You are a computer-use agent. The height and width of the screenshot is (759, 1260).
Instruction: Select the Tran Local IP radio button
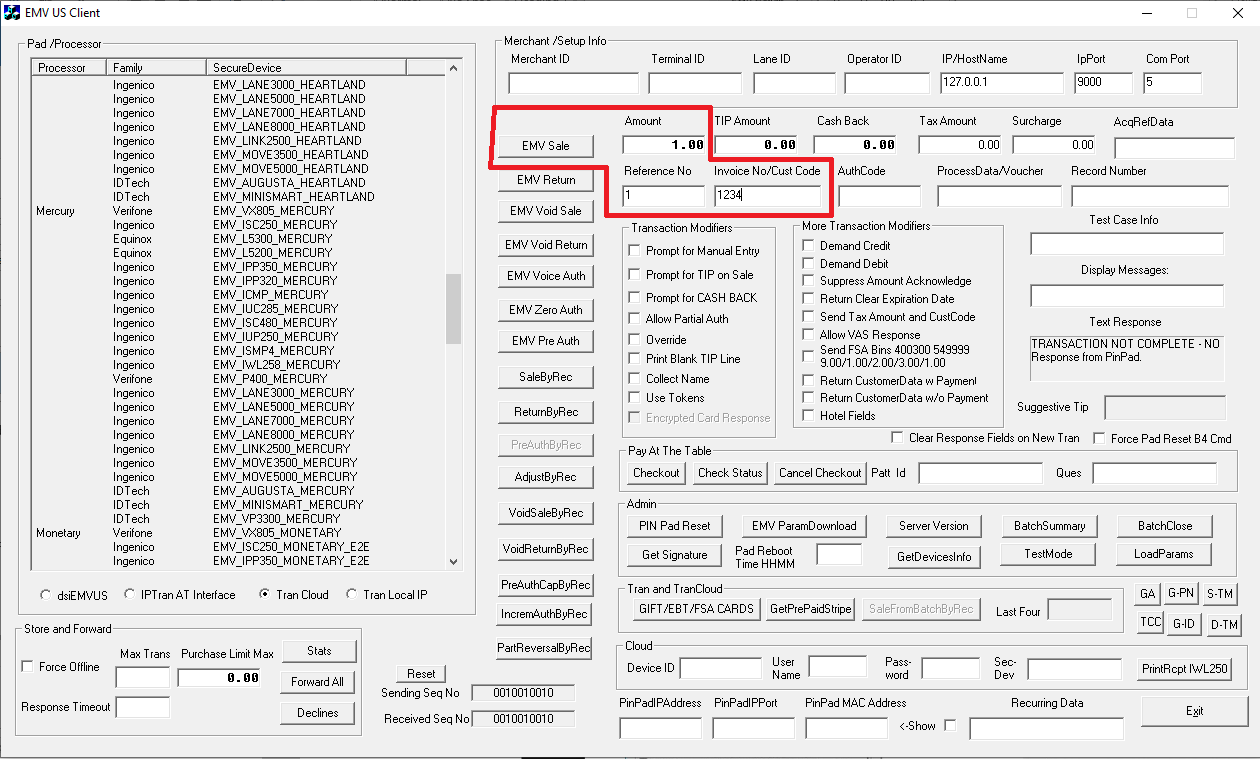352,595
